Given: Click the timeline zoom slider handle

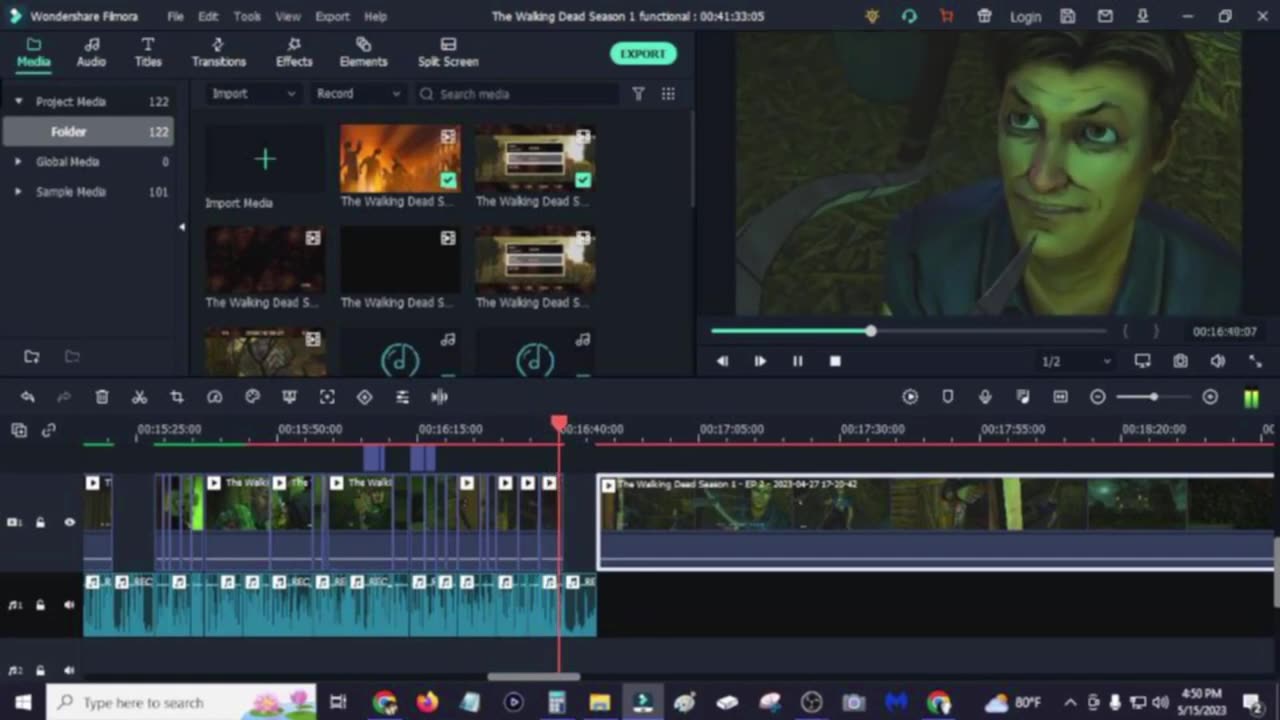Looking at the screenshot, I should [x=1153, y=397].
